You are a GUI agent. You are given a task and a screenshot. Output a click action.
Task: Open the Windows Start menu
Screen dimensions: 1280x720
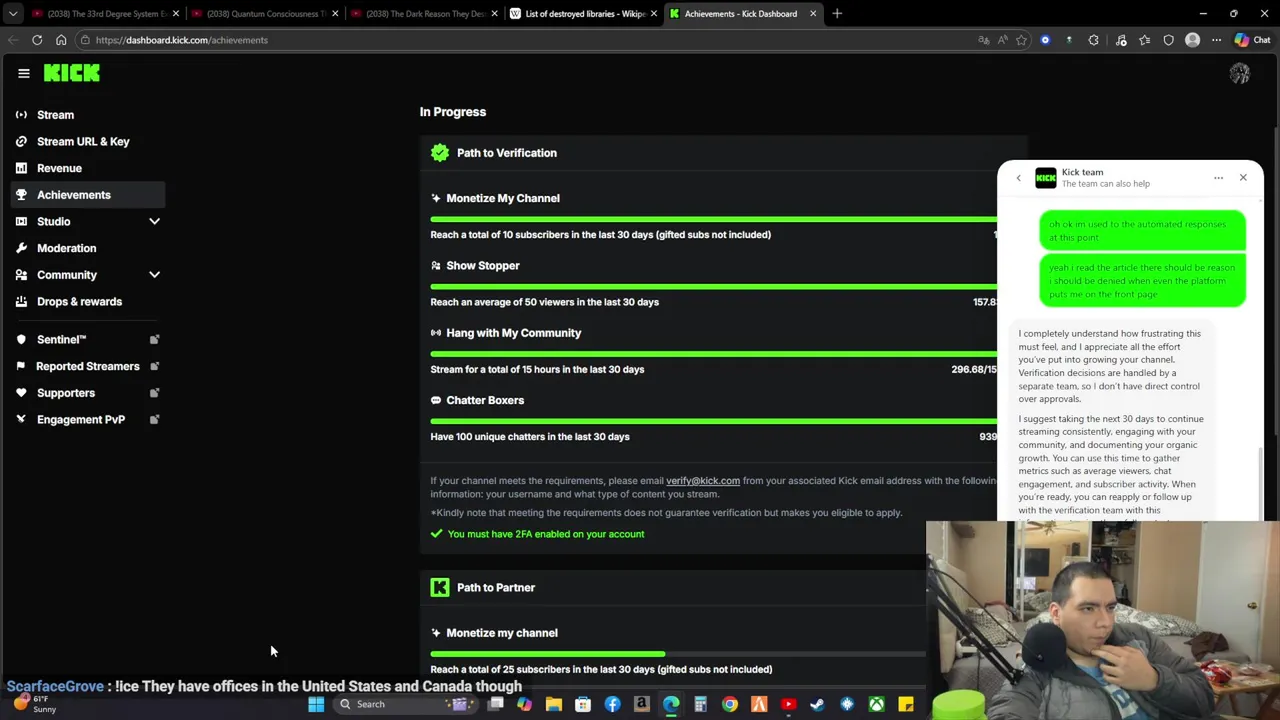[316, 704]
